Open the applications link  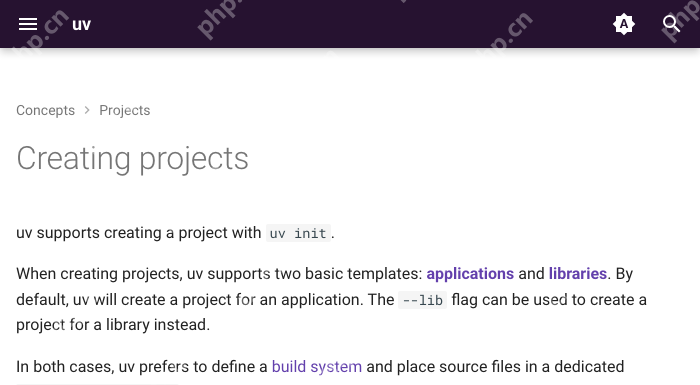click(470, 273)
